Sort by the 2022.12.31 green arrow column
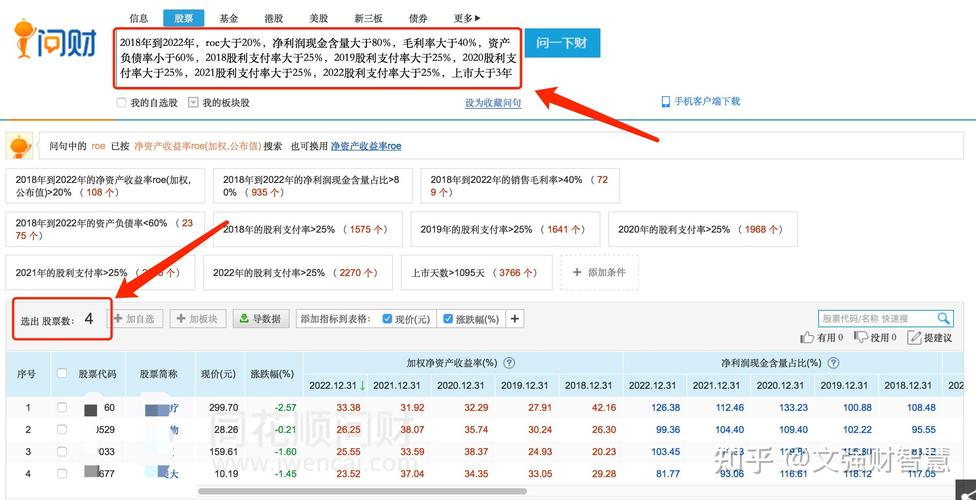 point(362,385)
